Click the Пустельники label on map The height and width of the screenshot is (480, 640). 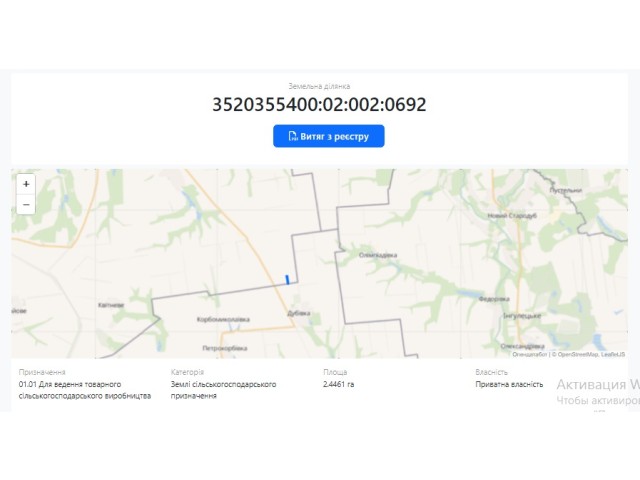566,190
